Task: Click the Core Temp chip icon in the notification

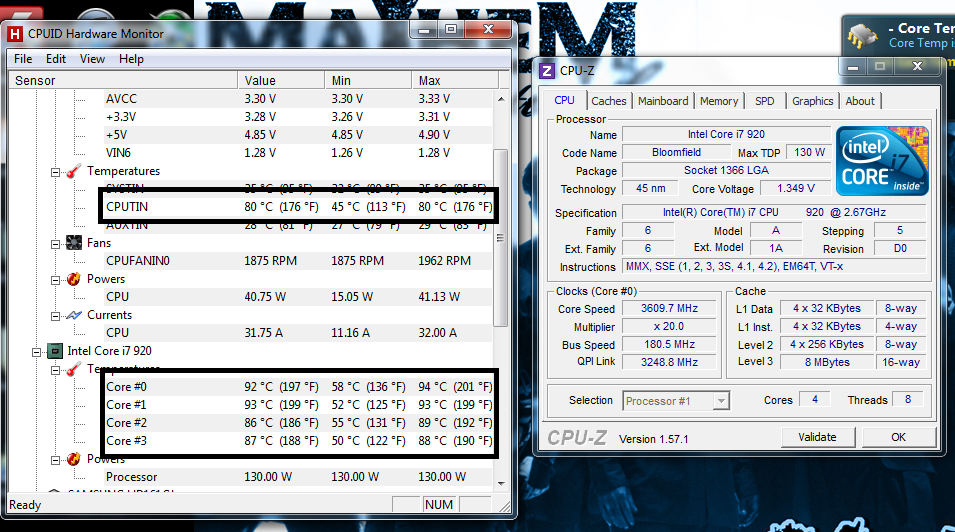Action: 859,36
